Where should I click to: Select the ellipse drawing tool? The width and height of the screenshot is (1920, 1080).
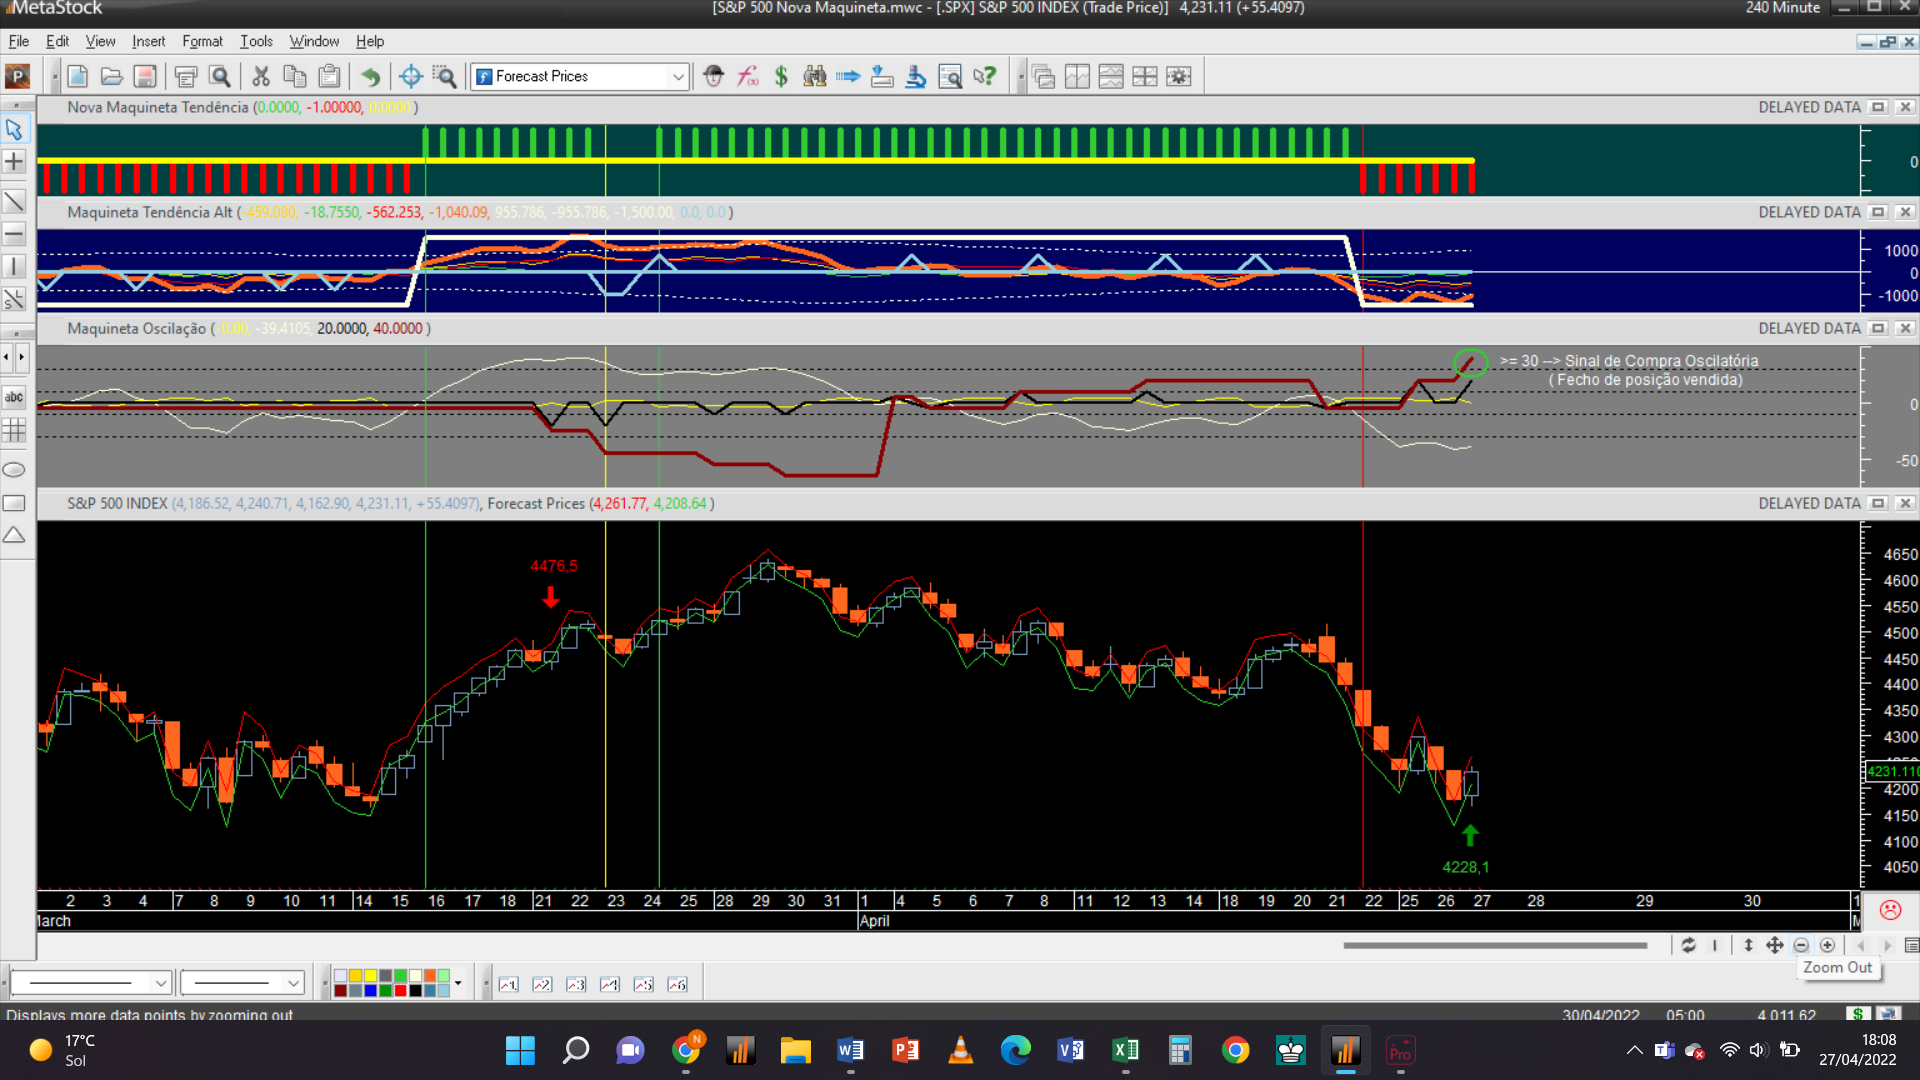(14, 470)
